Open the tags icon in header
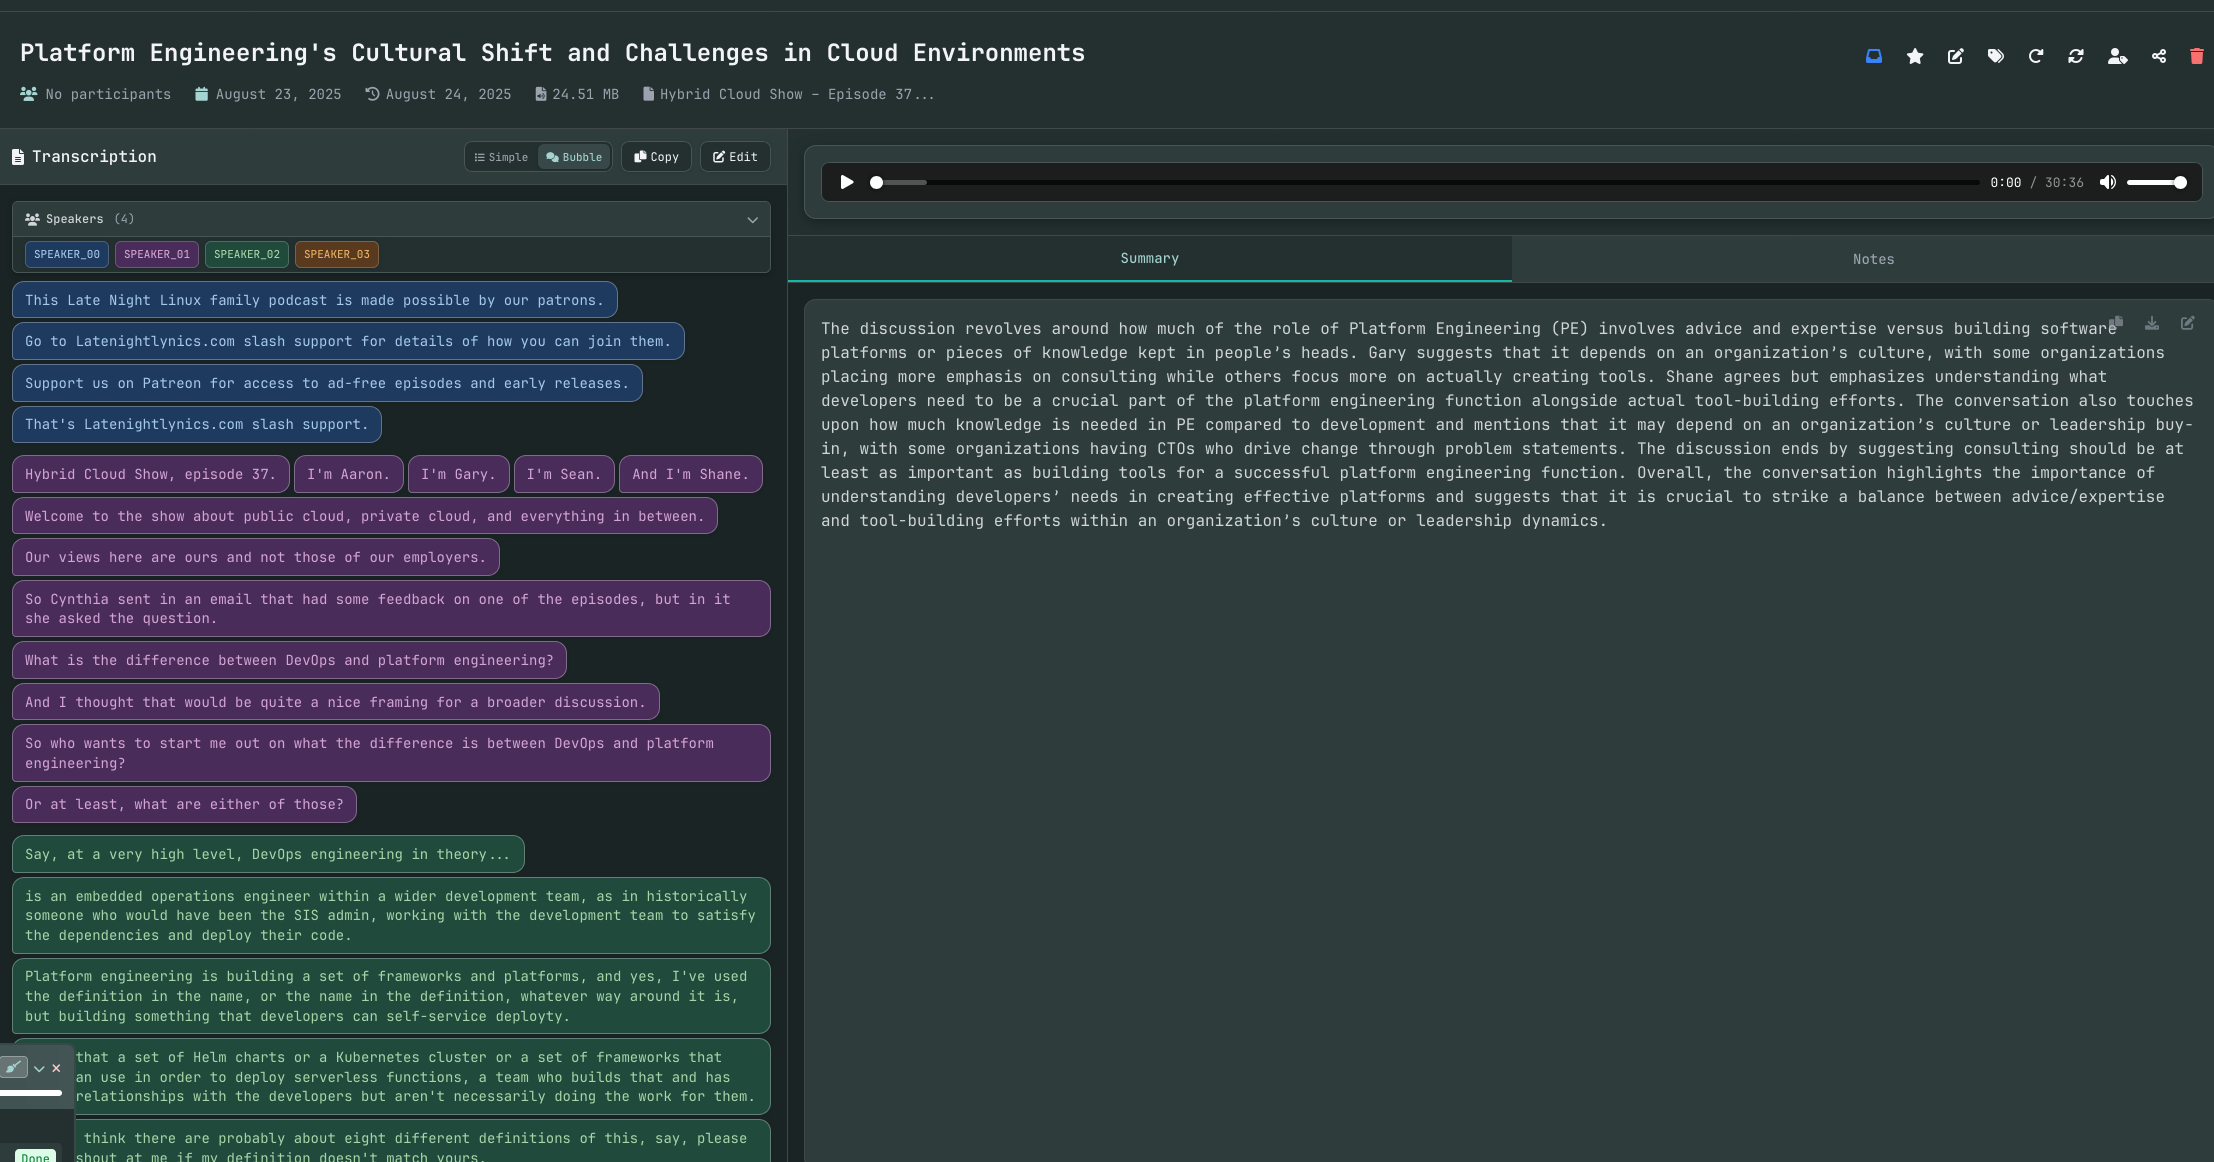This screenshot has width=2214, height=1162. click(x=1995, y=56)
